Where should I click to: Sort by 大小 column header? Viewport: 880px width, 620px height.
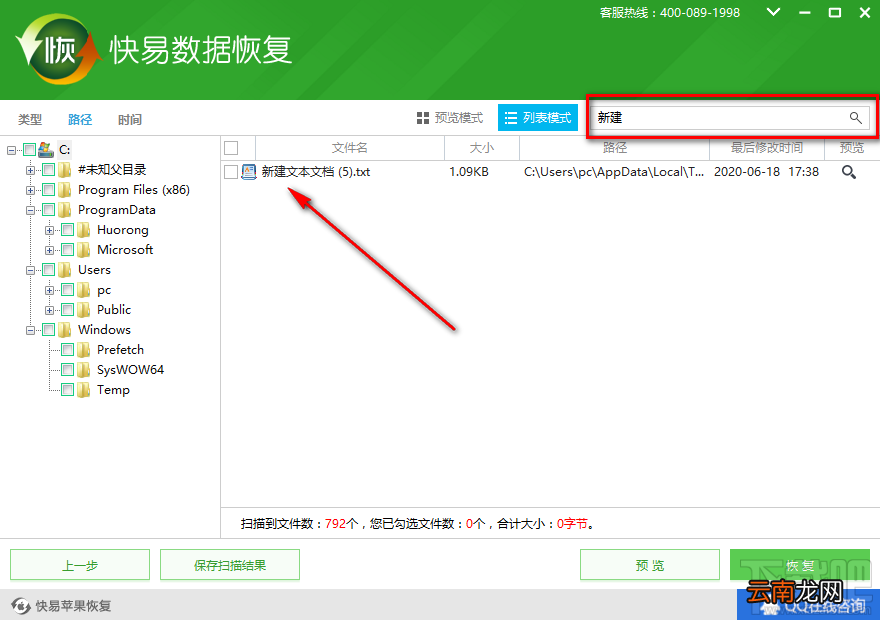tap(482, 148)
